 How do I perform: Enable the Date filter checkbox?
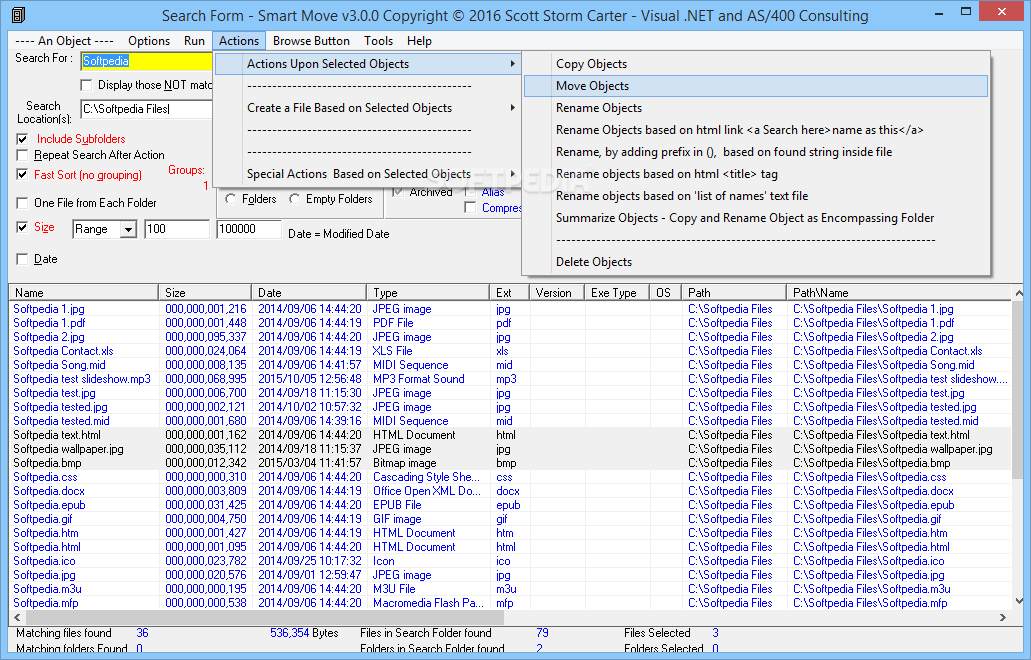click(x=22, y=259)
